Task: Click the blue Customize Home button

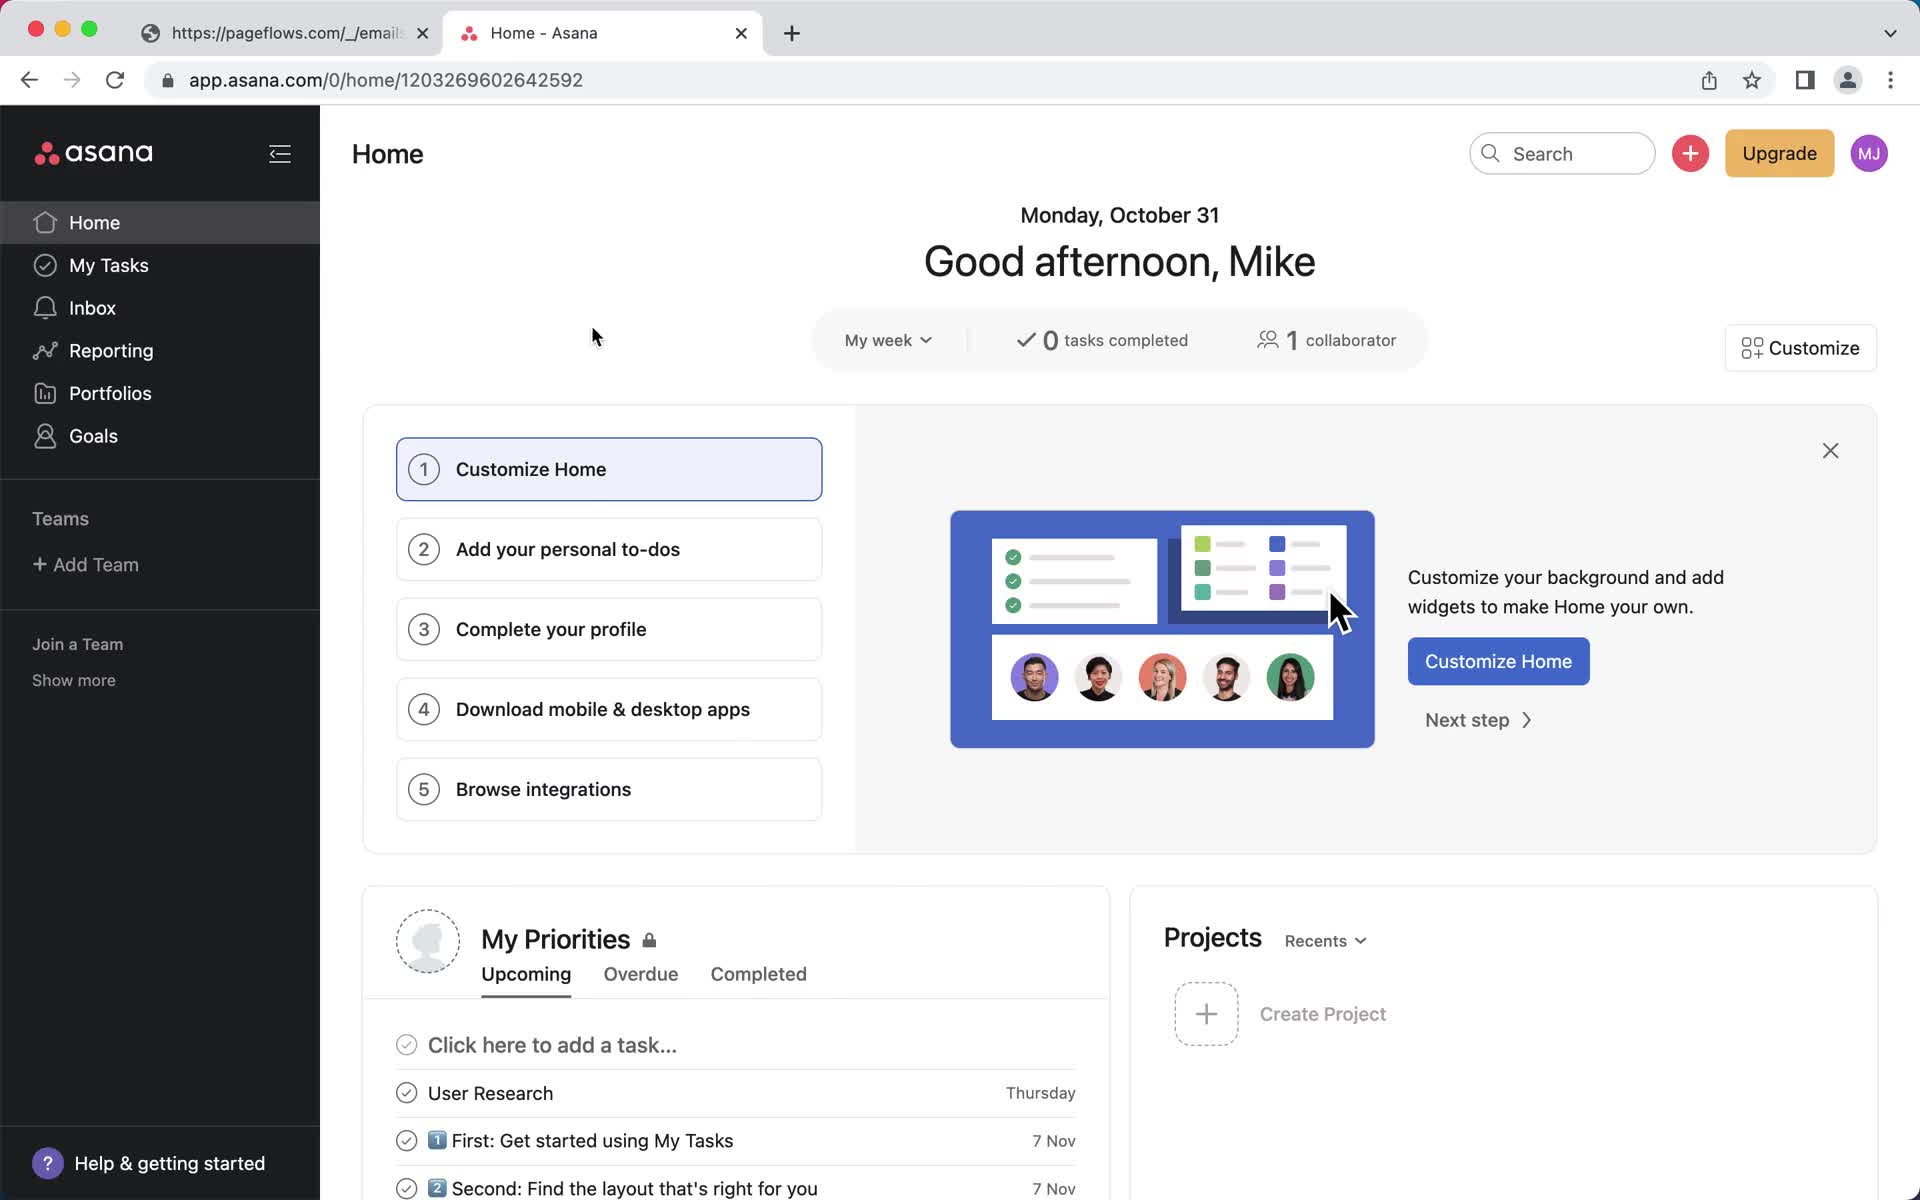Action: (1498, 661)
